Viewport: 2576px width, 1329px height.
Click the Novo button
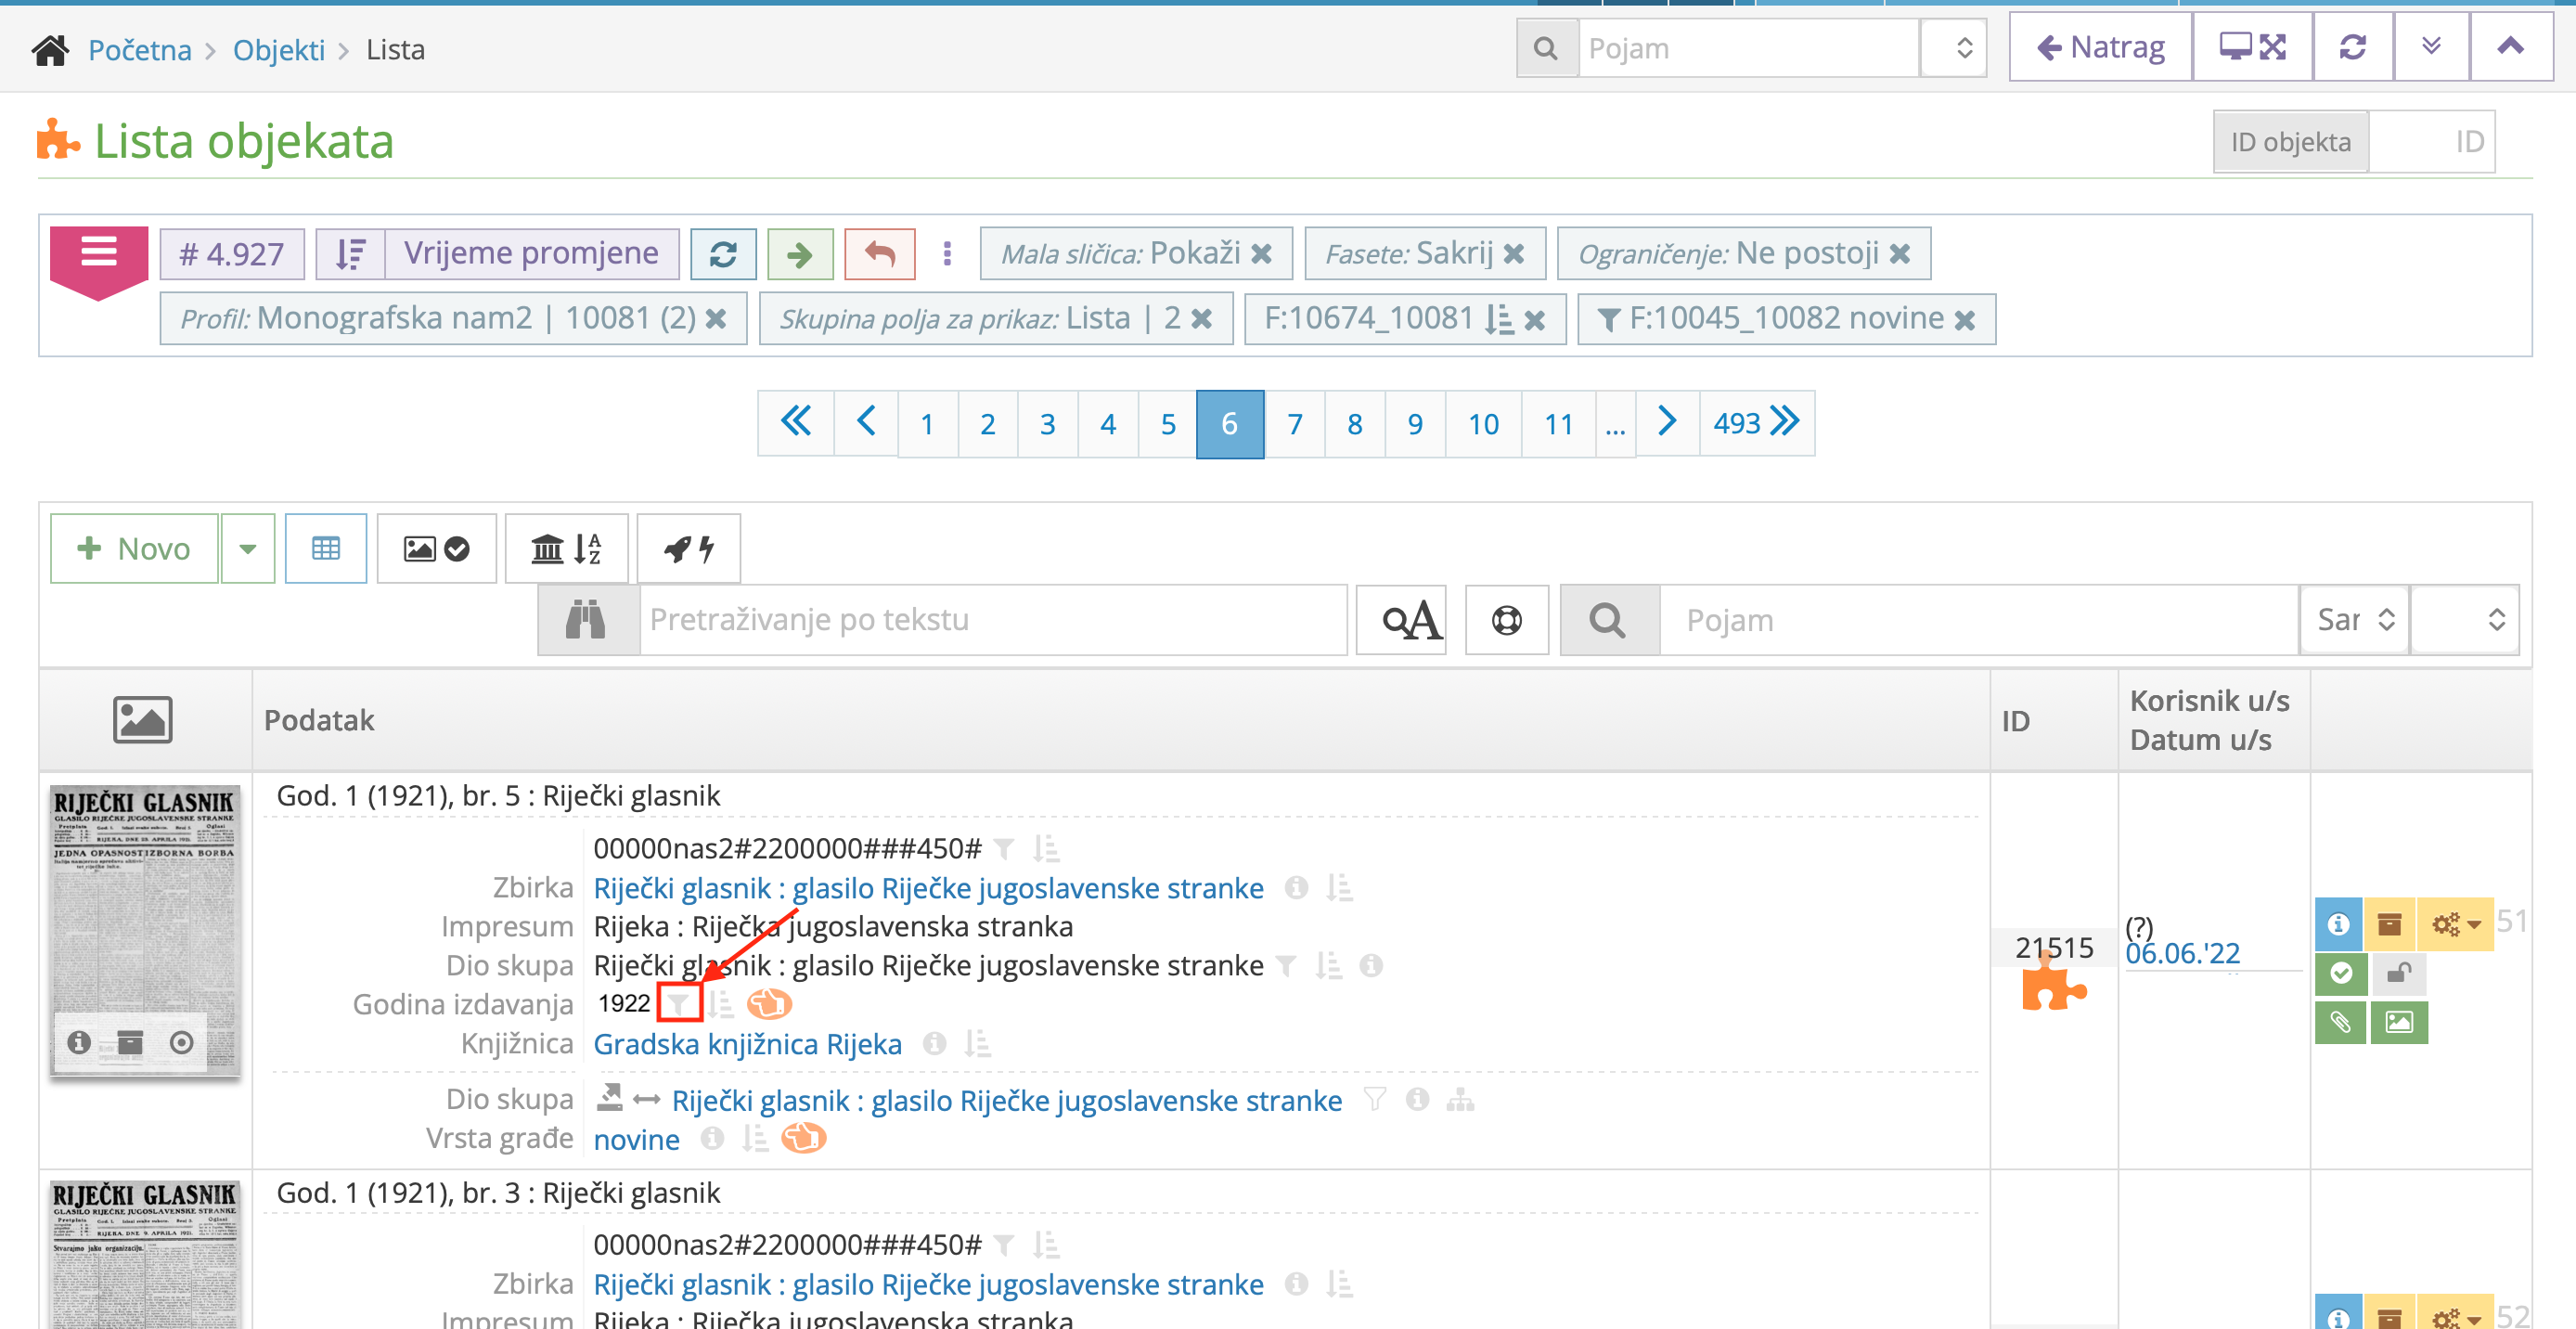[x=134, y=548]
